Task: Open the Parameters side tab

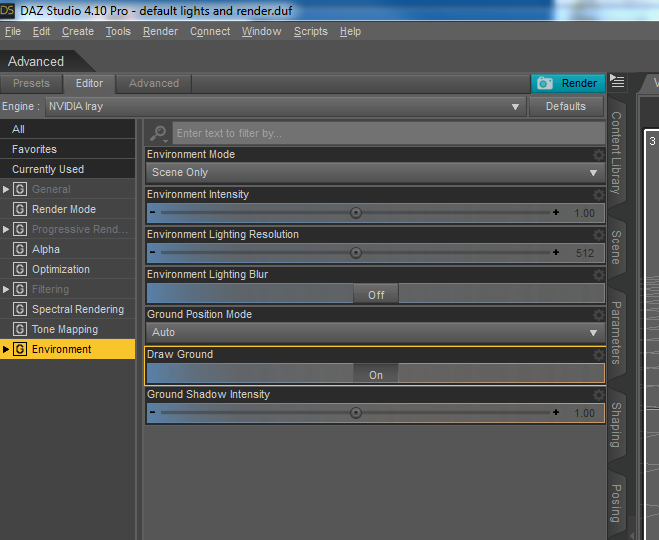Action: [x=616, y=332]
